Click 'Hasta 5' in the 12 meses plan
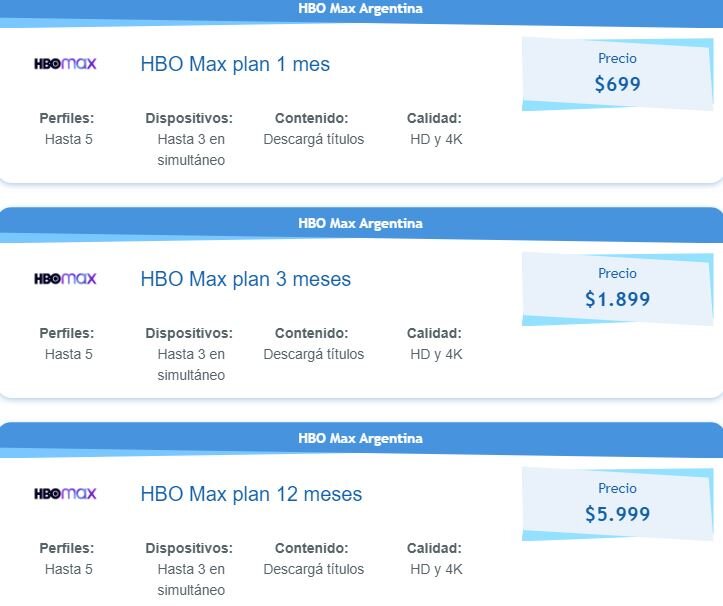The height and width of the screenshot is (606, 723). [x=69, y=569]
